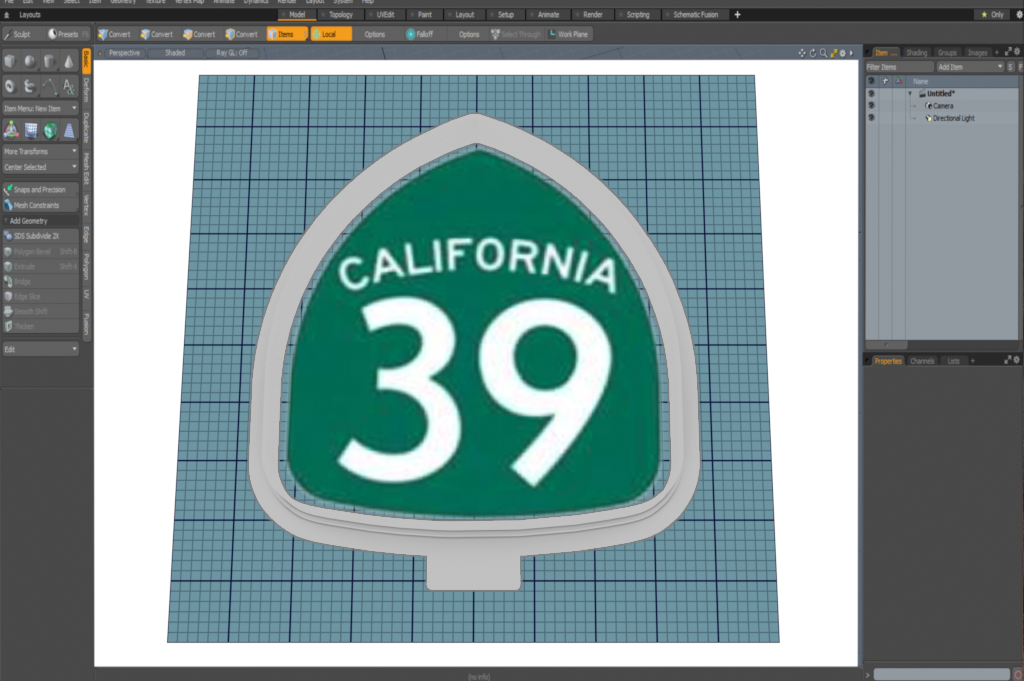This screenshot has width=1024, height=681.
Task: Toggle the Only star filter
Action: [992, 14]
